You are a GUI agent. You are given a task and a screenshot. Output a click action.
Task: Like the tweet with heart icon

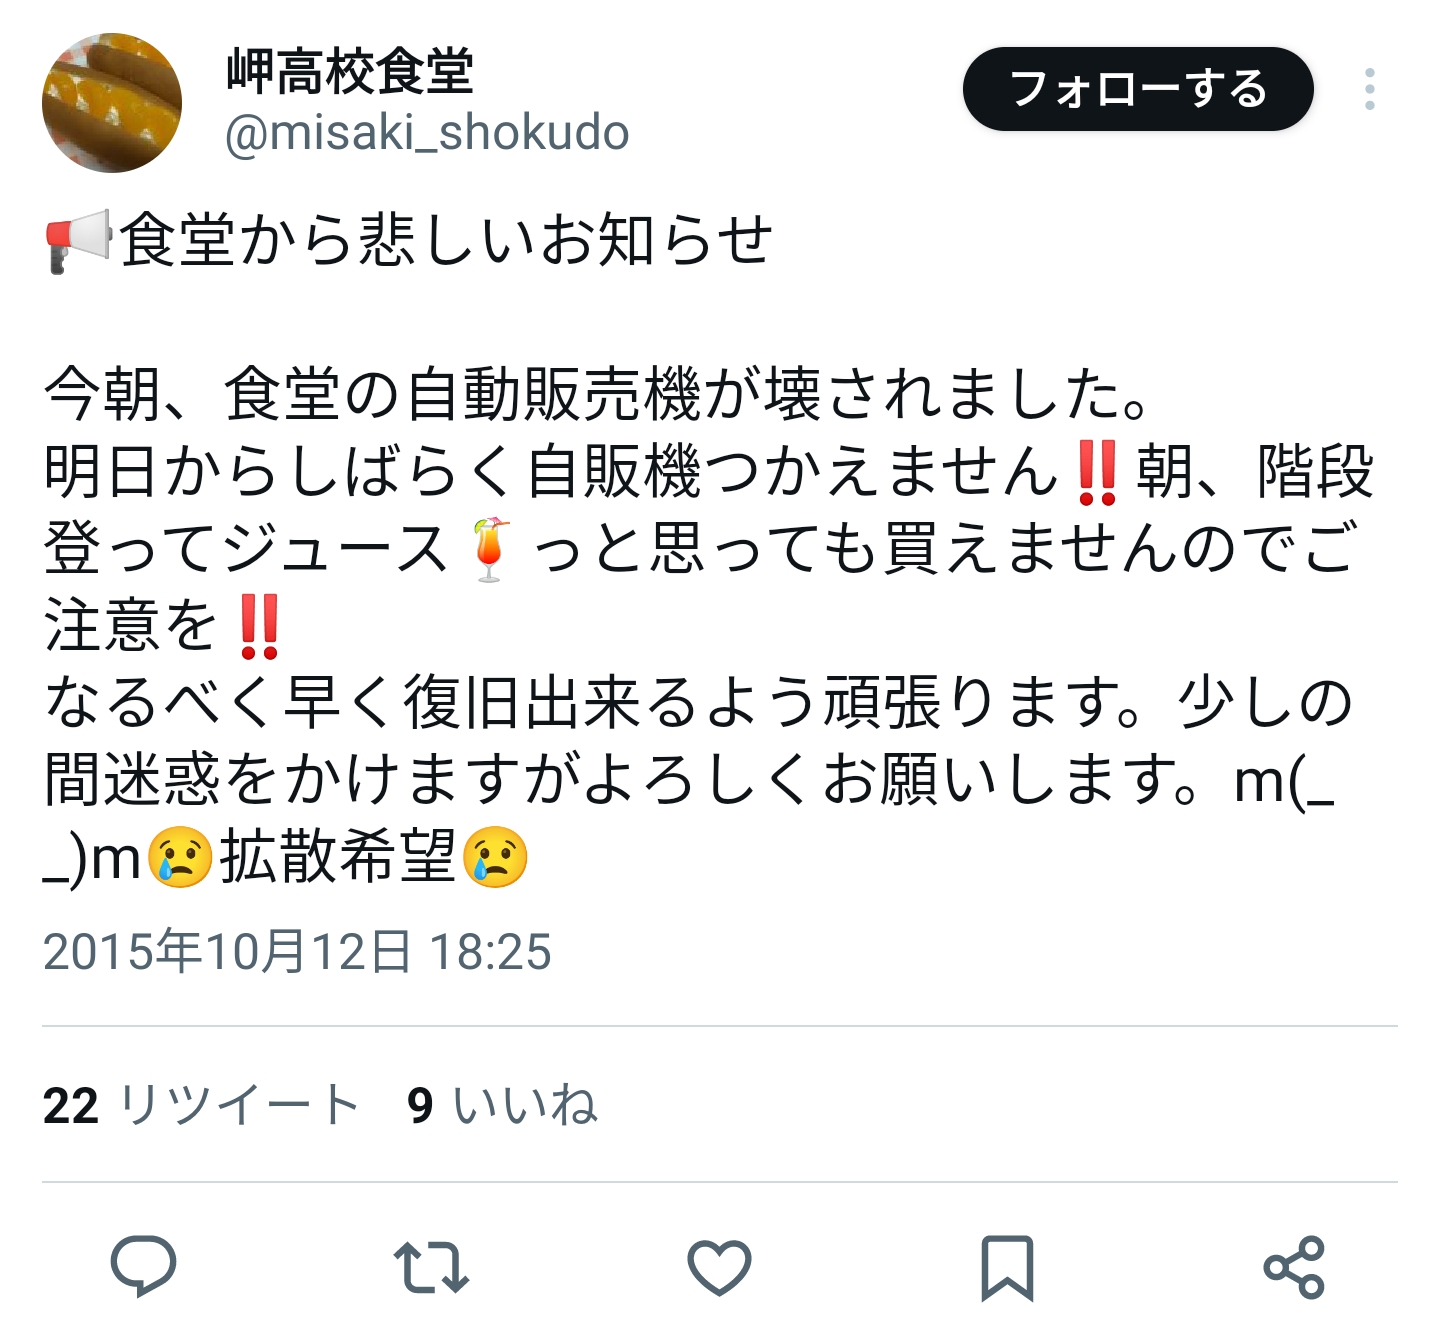click(x=719, y=1267)
